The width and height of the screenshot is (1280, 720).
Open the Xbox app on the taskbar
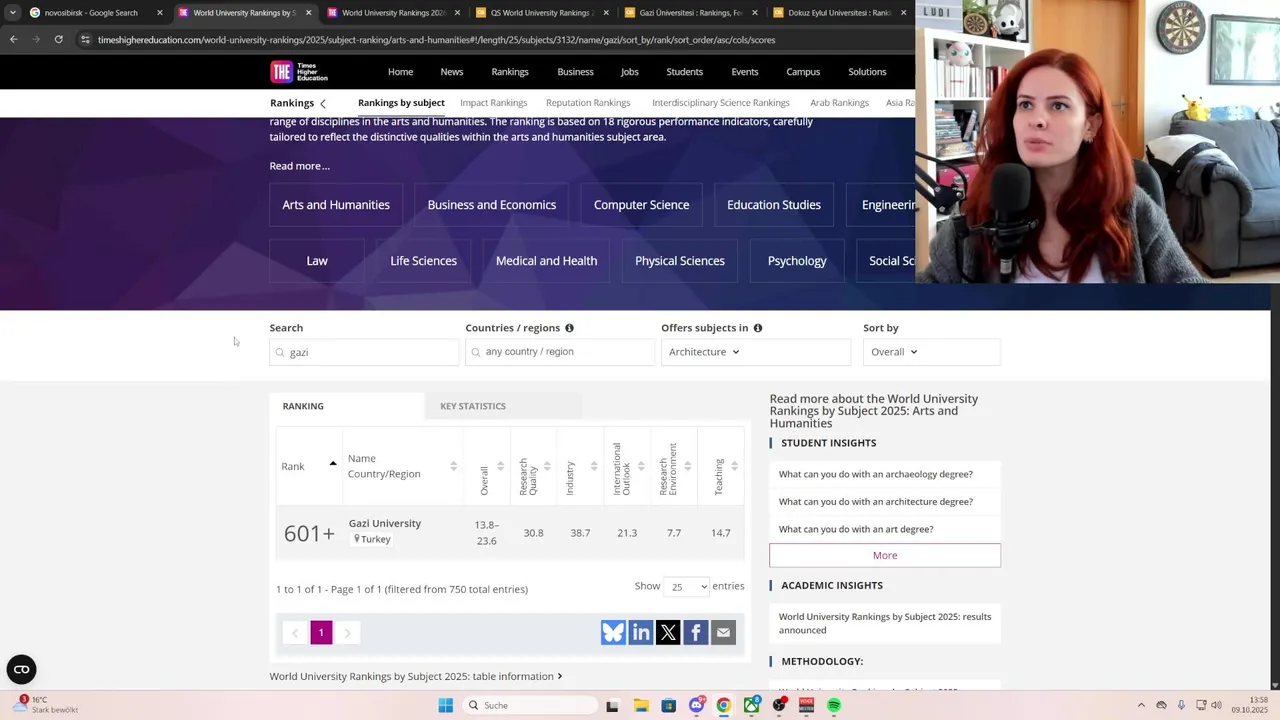pos(751,705)
